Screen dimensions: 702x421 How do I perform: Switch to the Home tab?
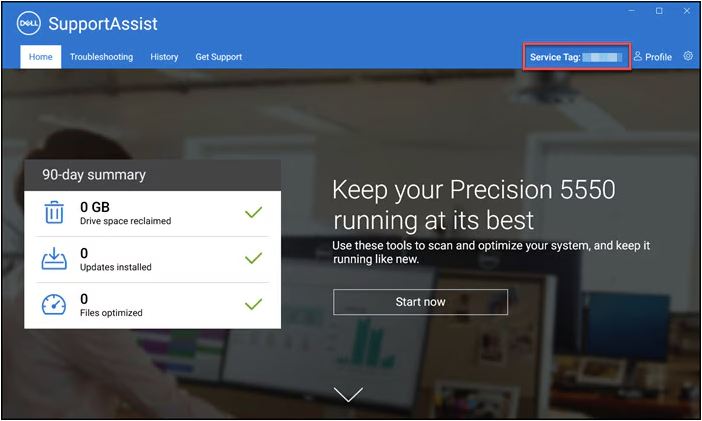41,57
